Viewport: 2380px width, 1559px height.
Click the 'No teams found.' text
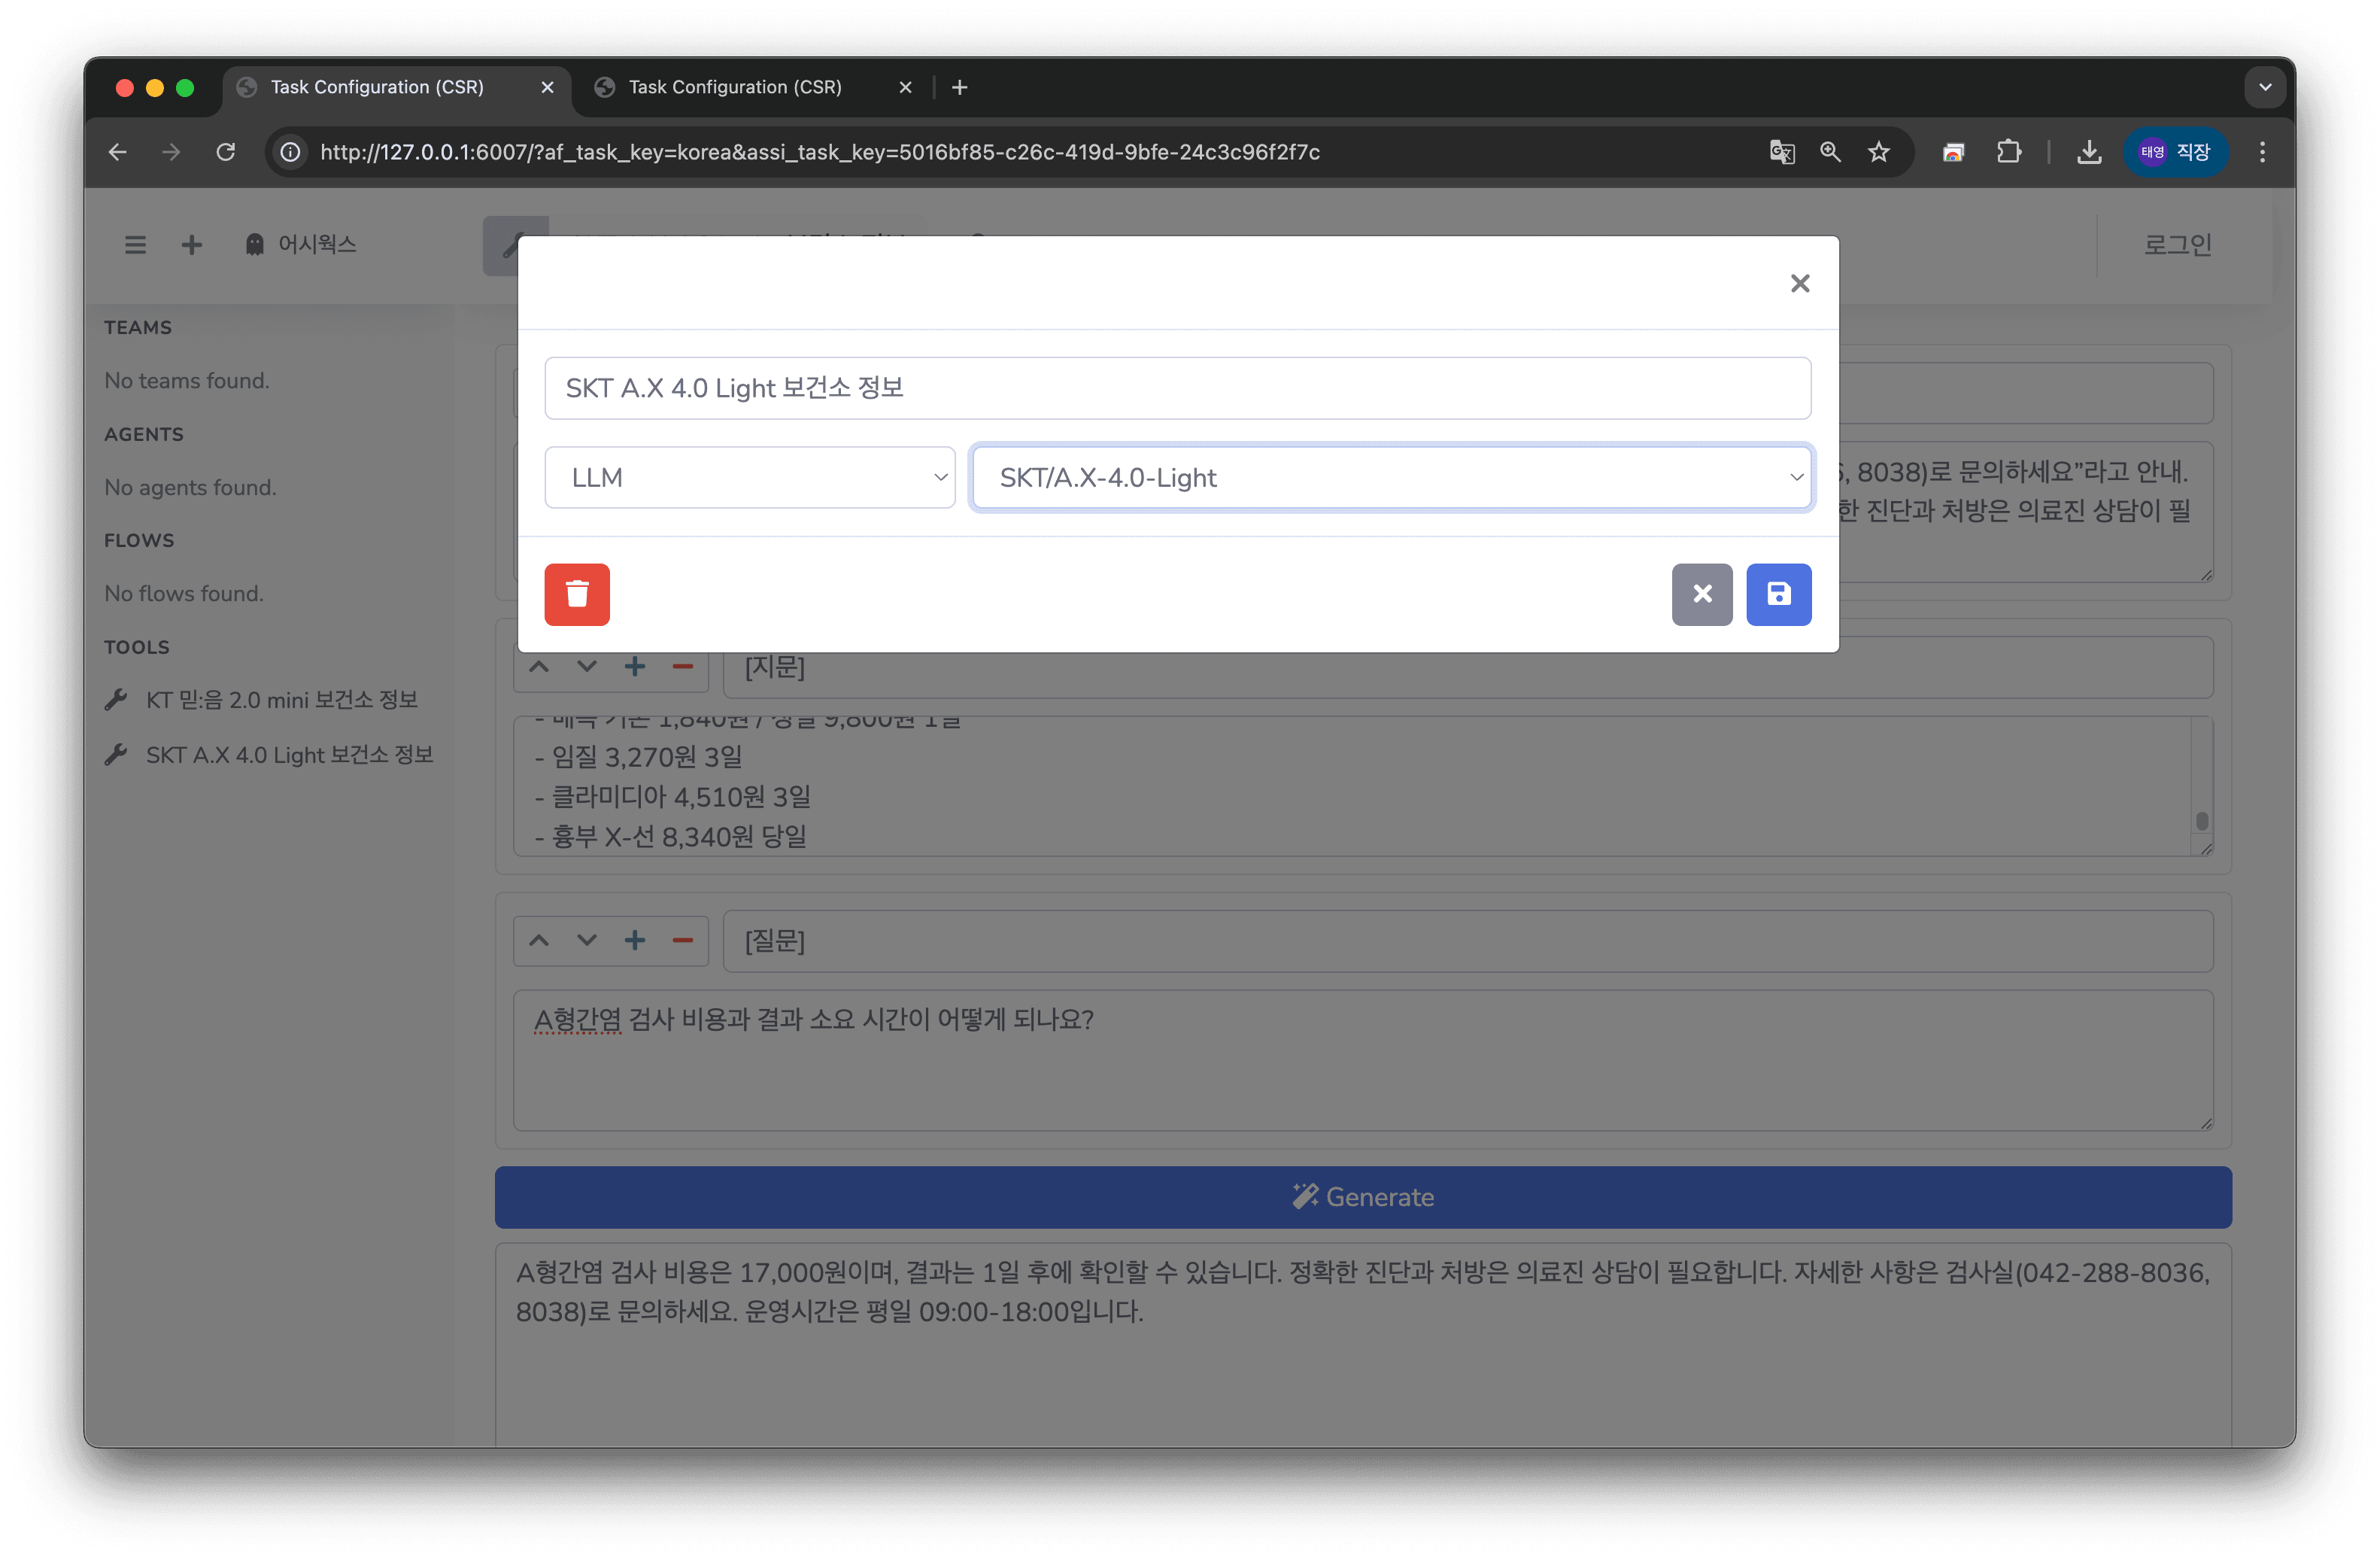187,381
